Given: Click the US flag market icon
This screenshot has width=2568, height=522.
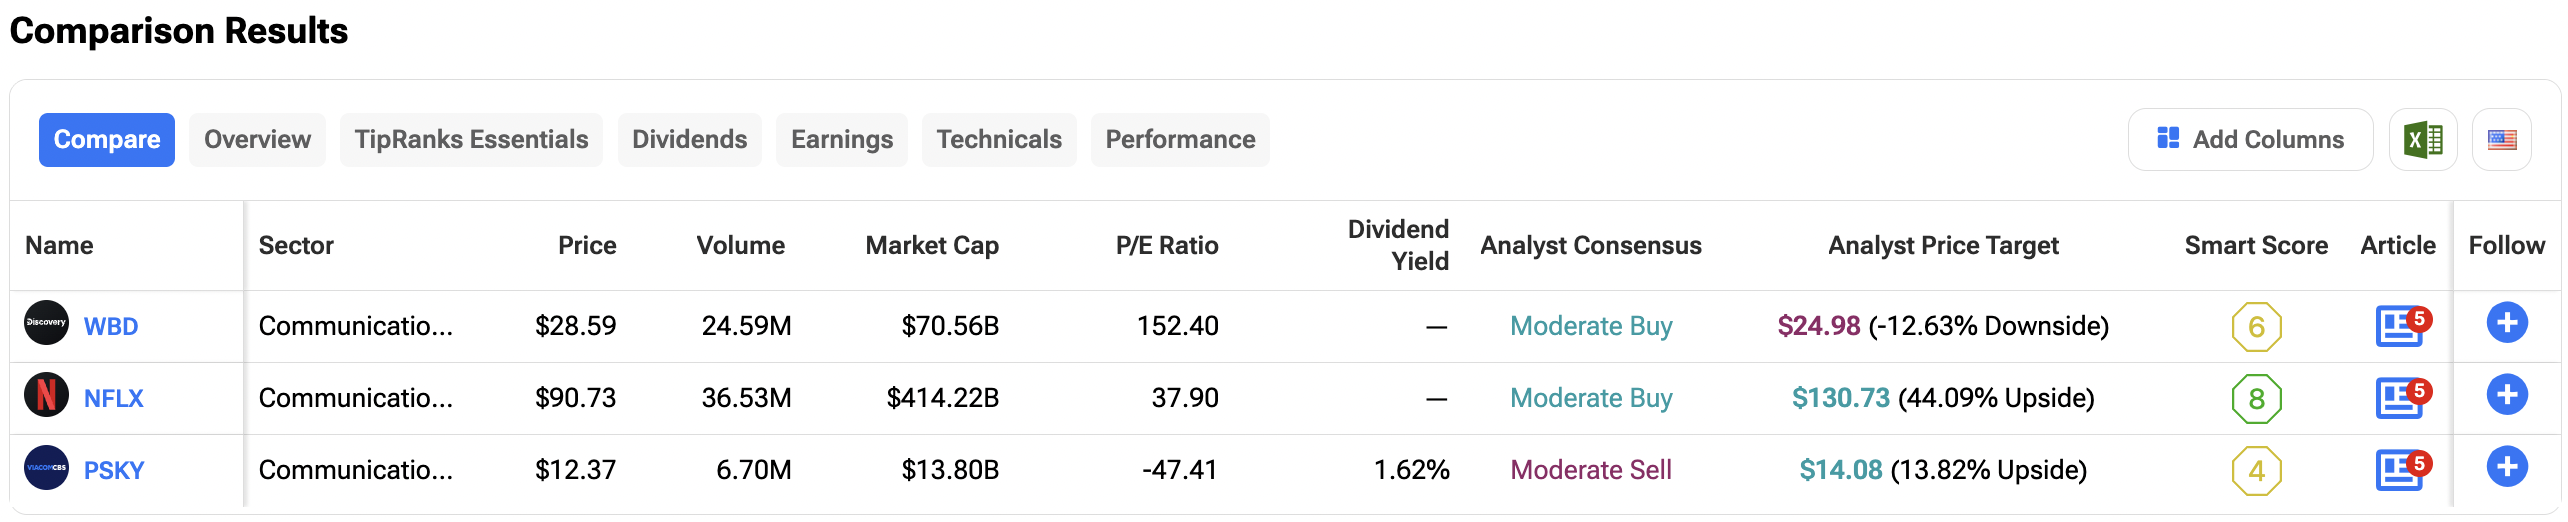Looking at the screenshot, I should tap(2501, 140).
